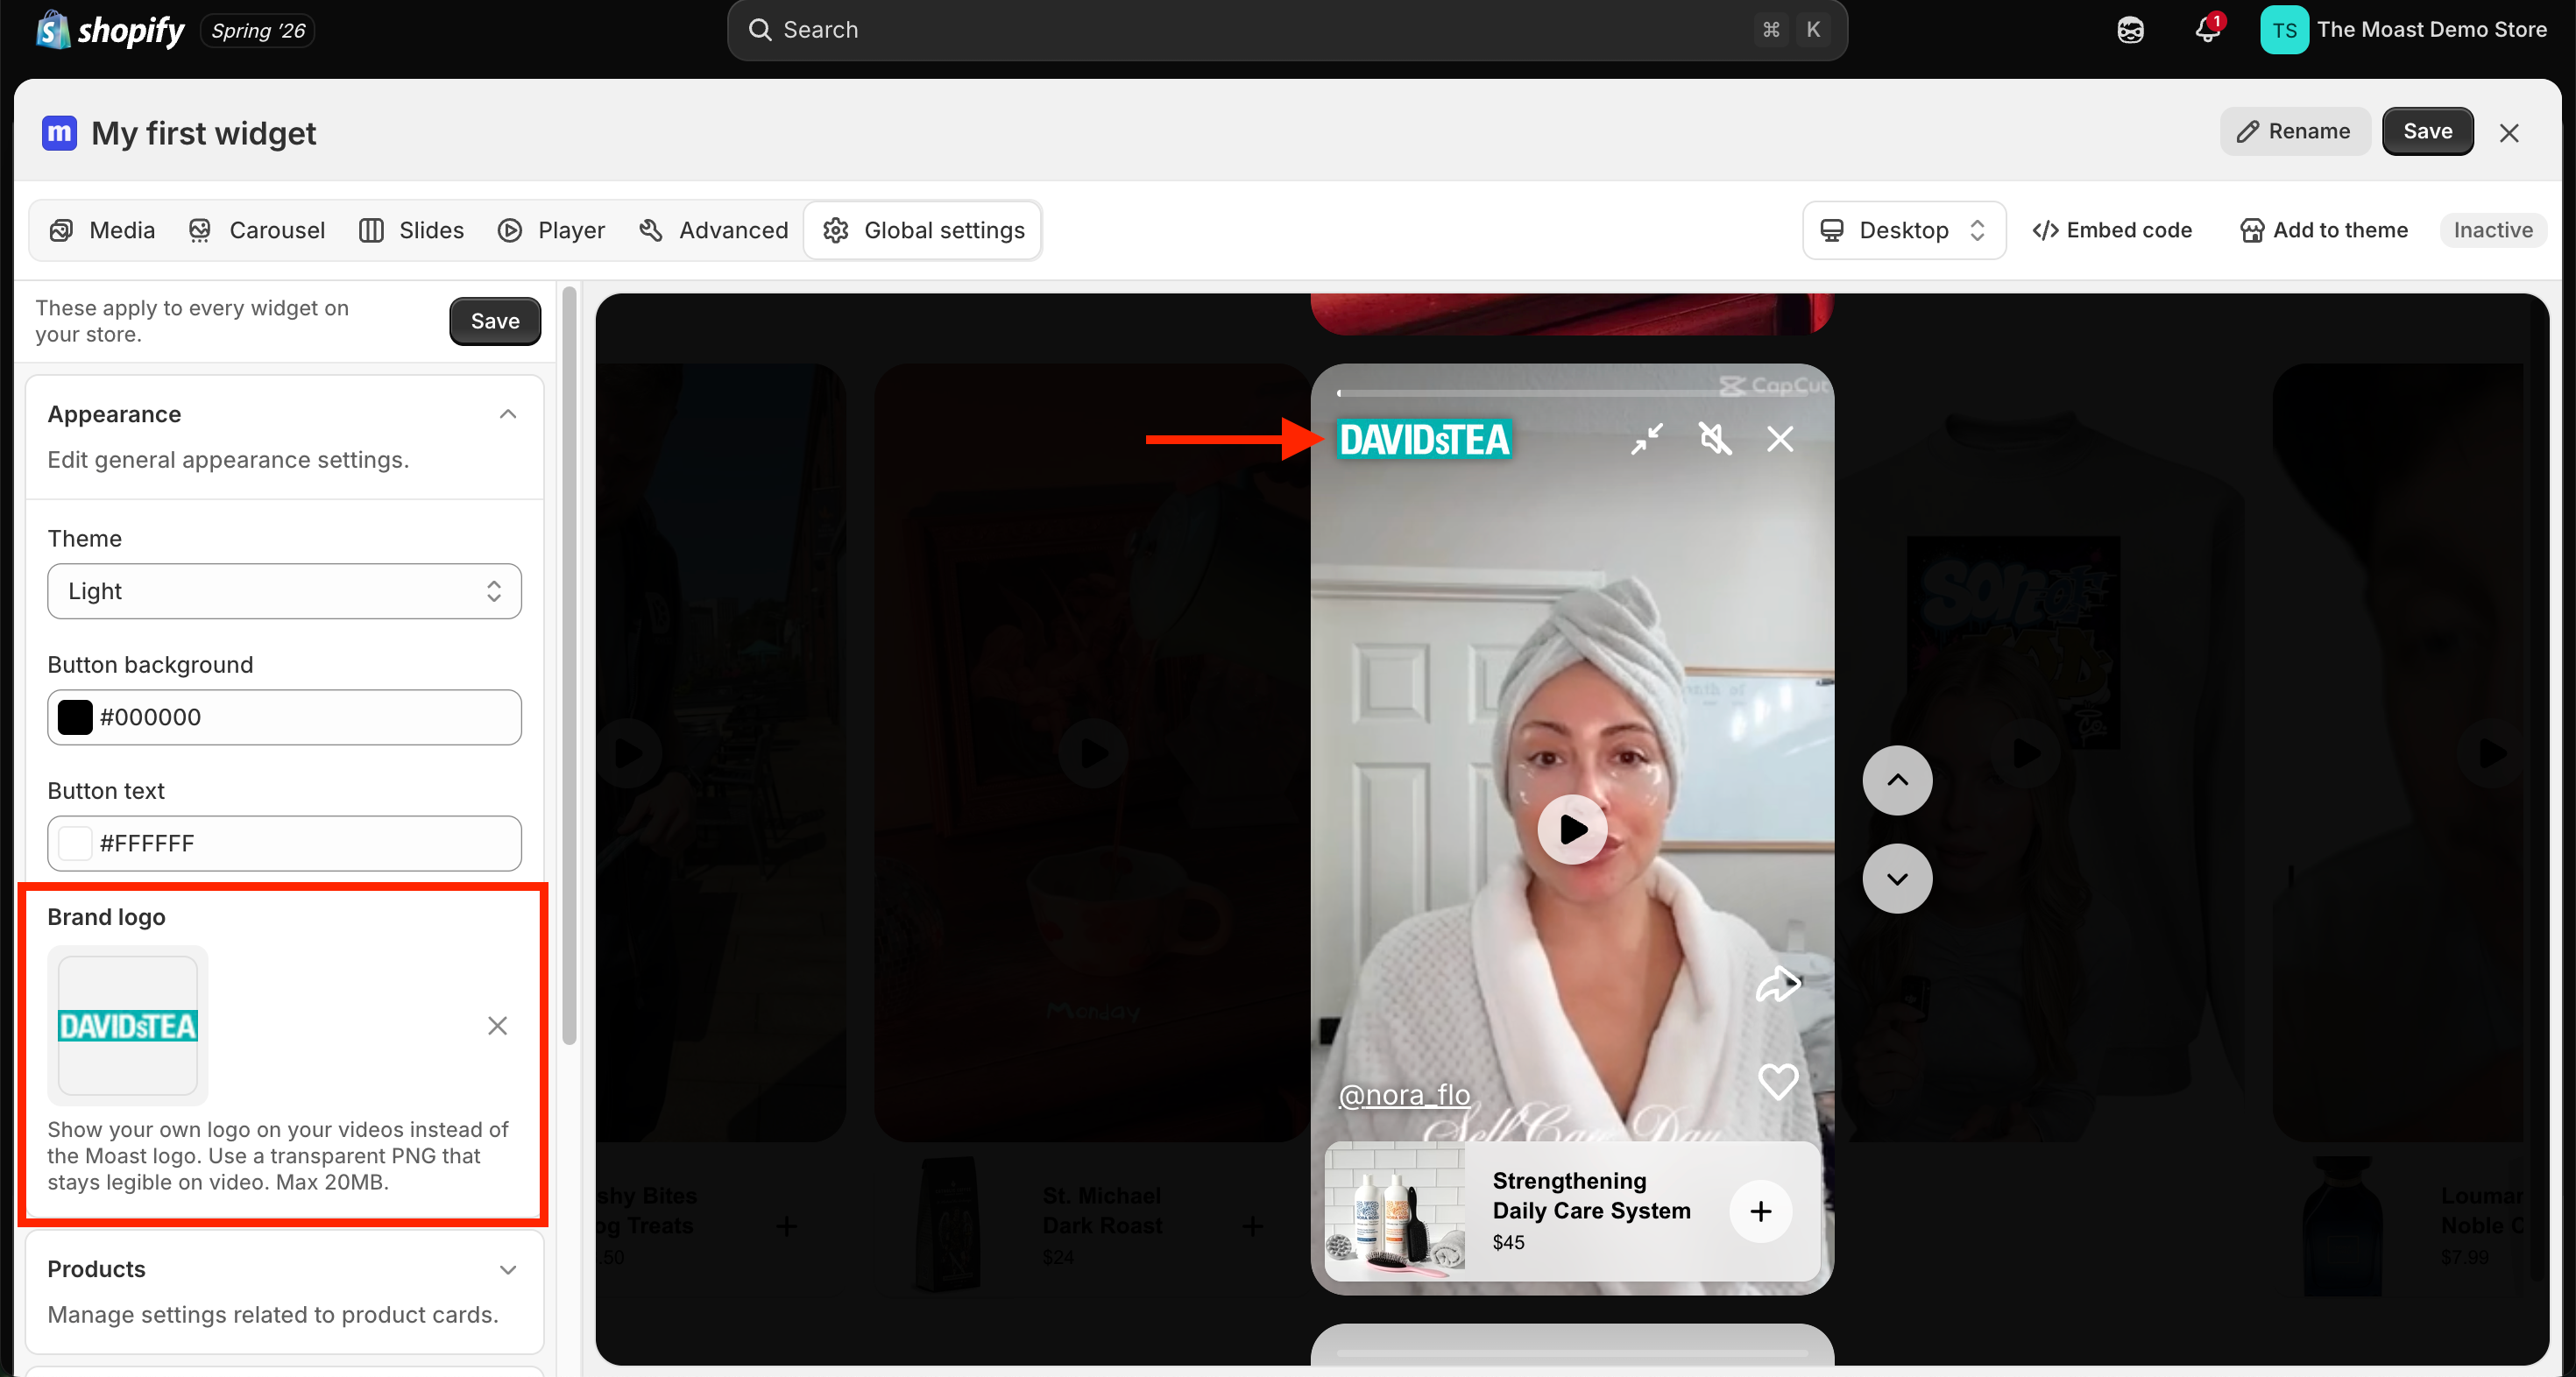Open the Player tab
This screenshot has height=1377, width=2576.
551,230
